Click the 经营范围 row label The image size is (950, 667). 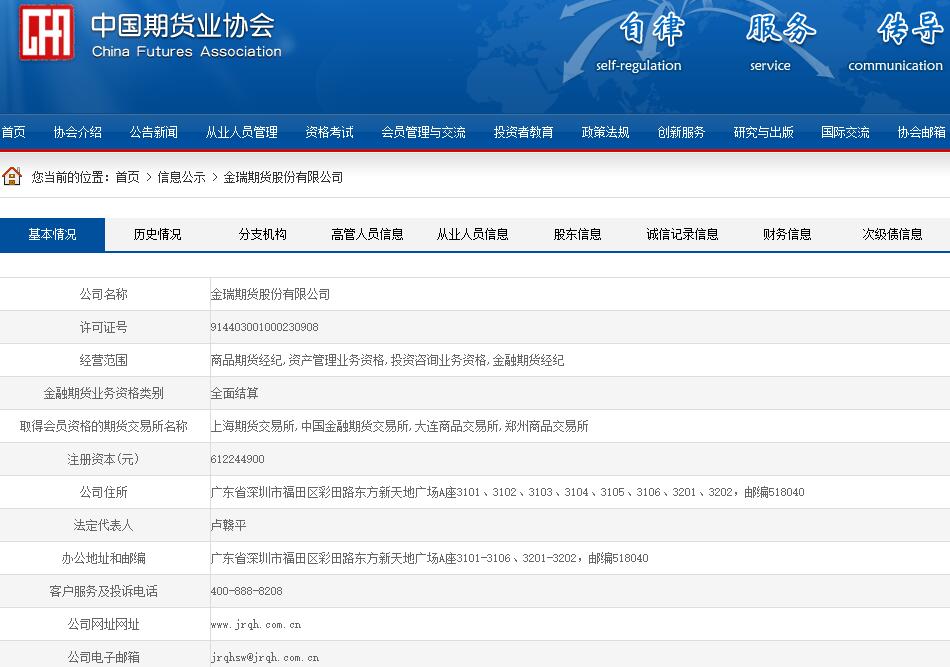(x=104, y=360)
